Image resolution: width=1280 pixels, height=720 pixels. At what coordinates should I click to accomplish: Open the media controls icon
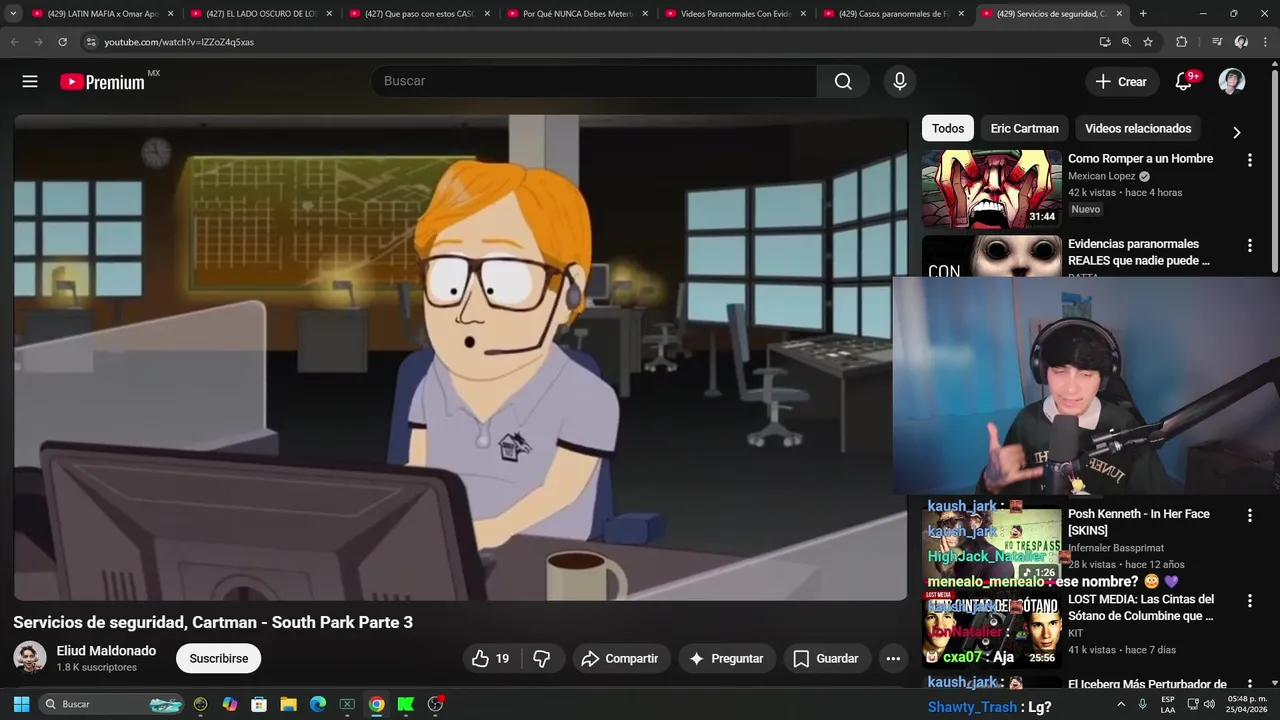pyautogui.click(x=1216, y=42)
